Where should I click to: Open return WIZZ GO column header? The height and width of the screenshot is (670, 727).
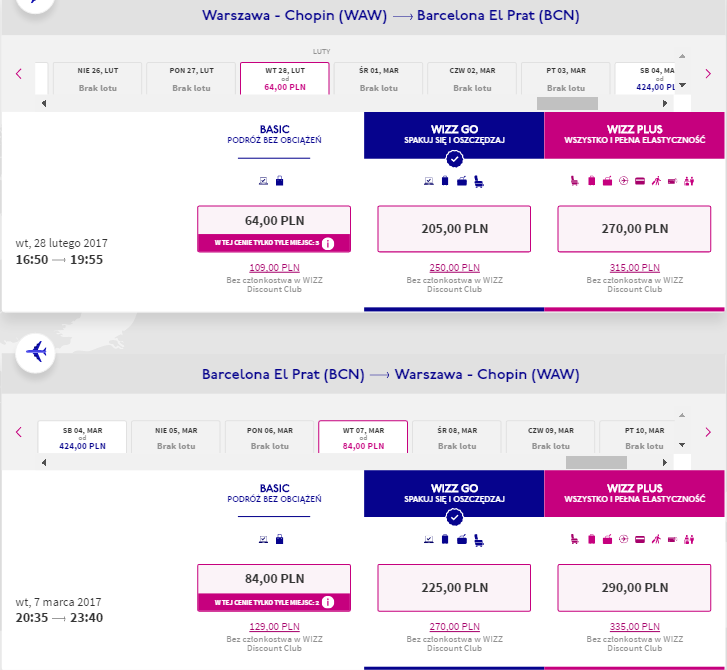click(x=454, y=494)
